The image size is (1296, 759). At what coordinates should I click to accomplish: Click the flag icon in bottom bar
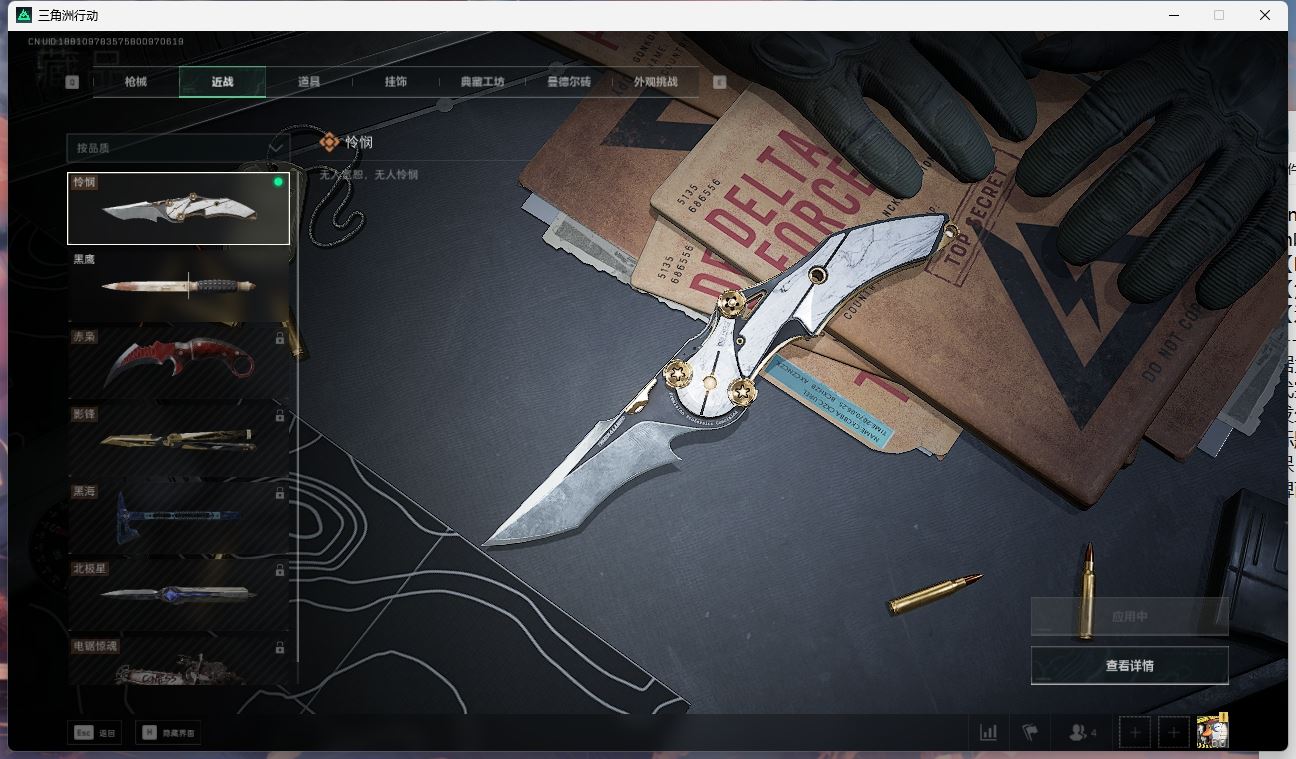1030,732
